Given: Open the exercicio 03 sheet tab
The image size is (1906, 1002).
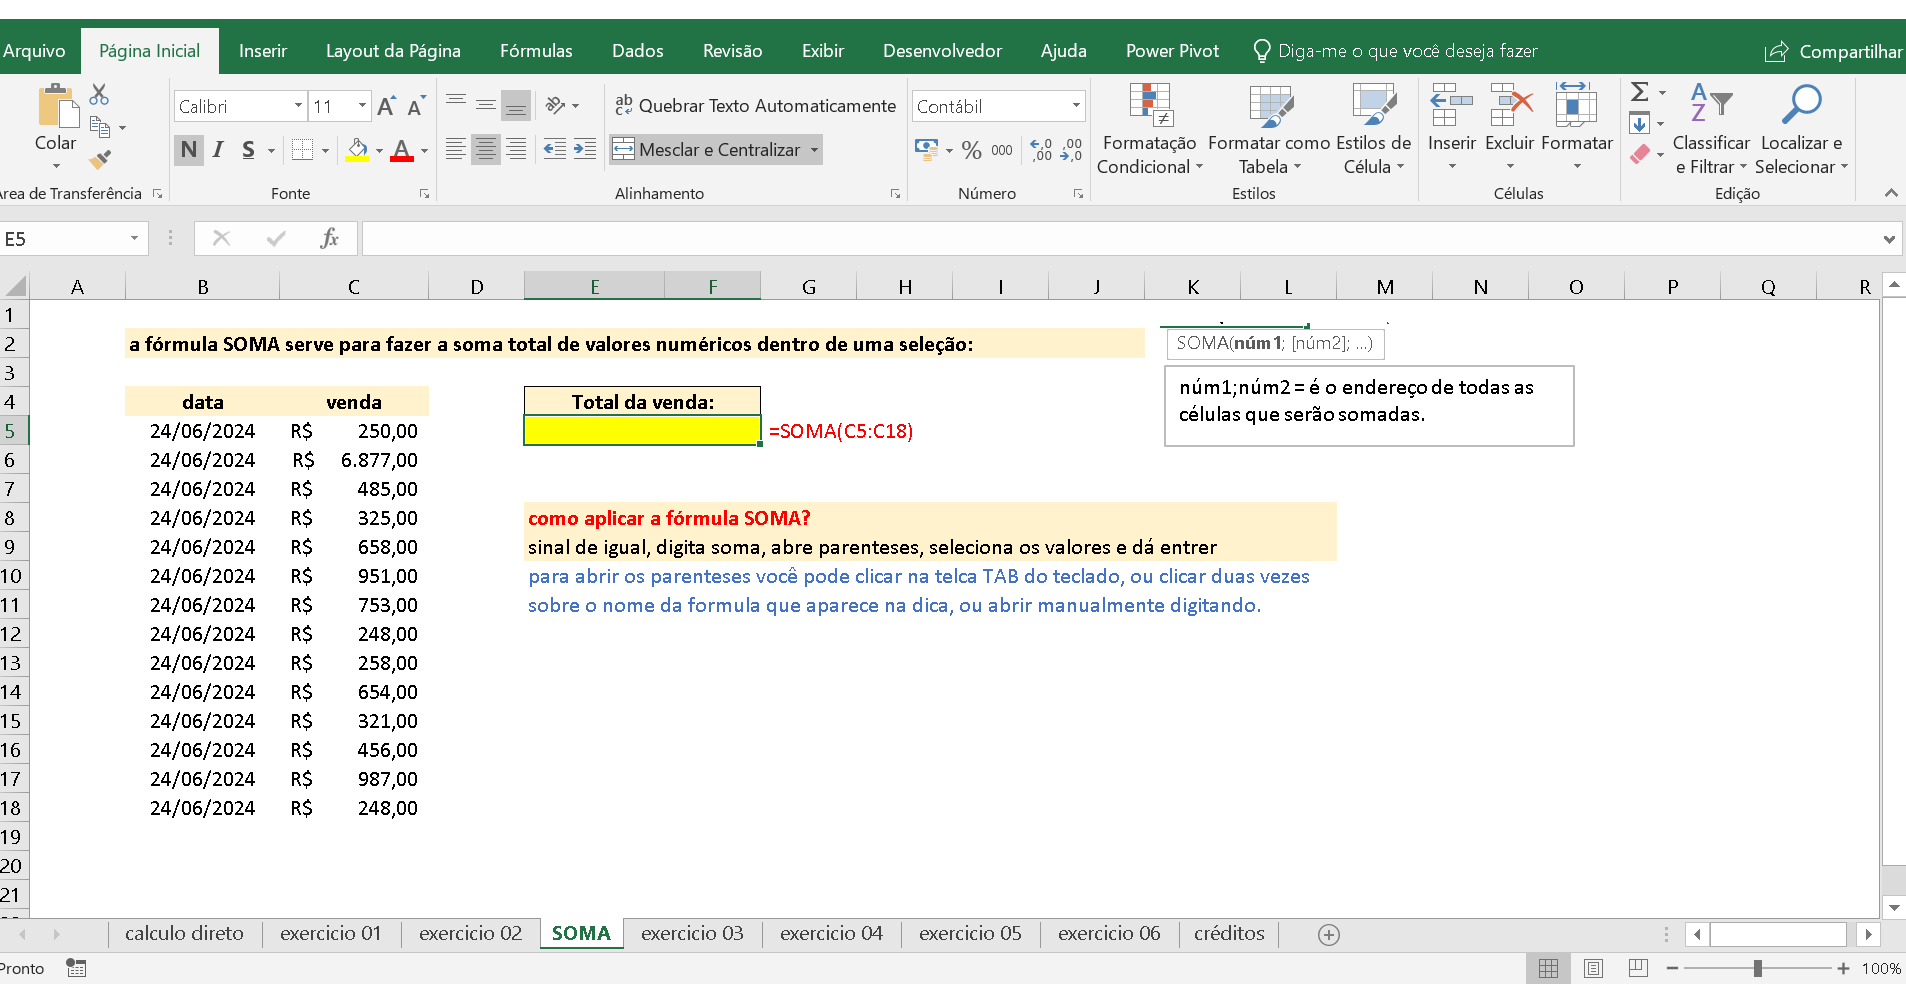Looking at the screenshot, I should (692, 933).
